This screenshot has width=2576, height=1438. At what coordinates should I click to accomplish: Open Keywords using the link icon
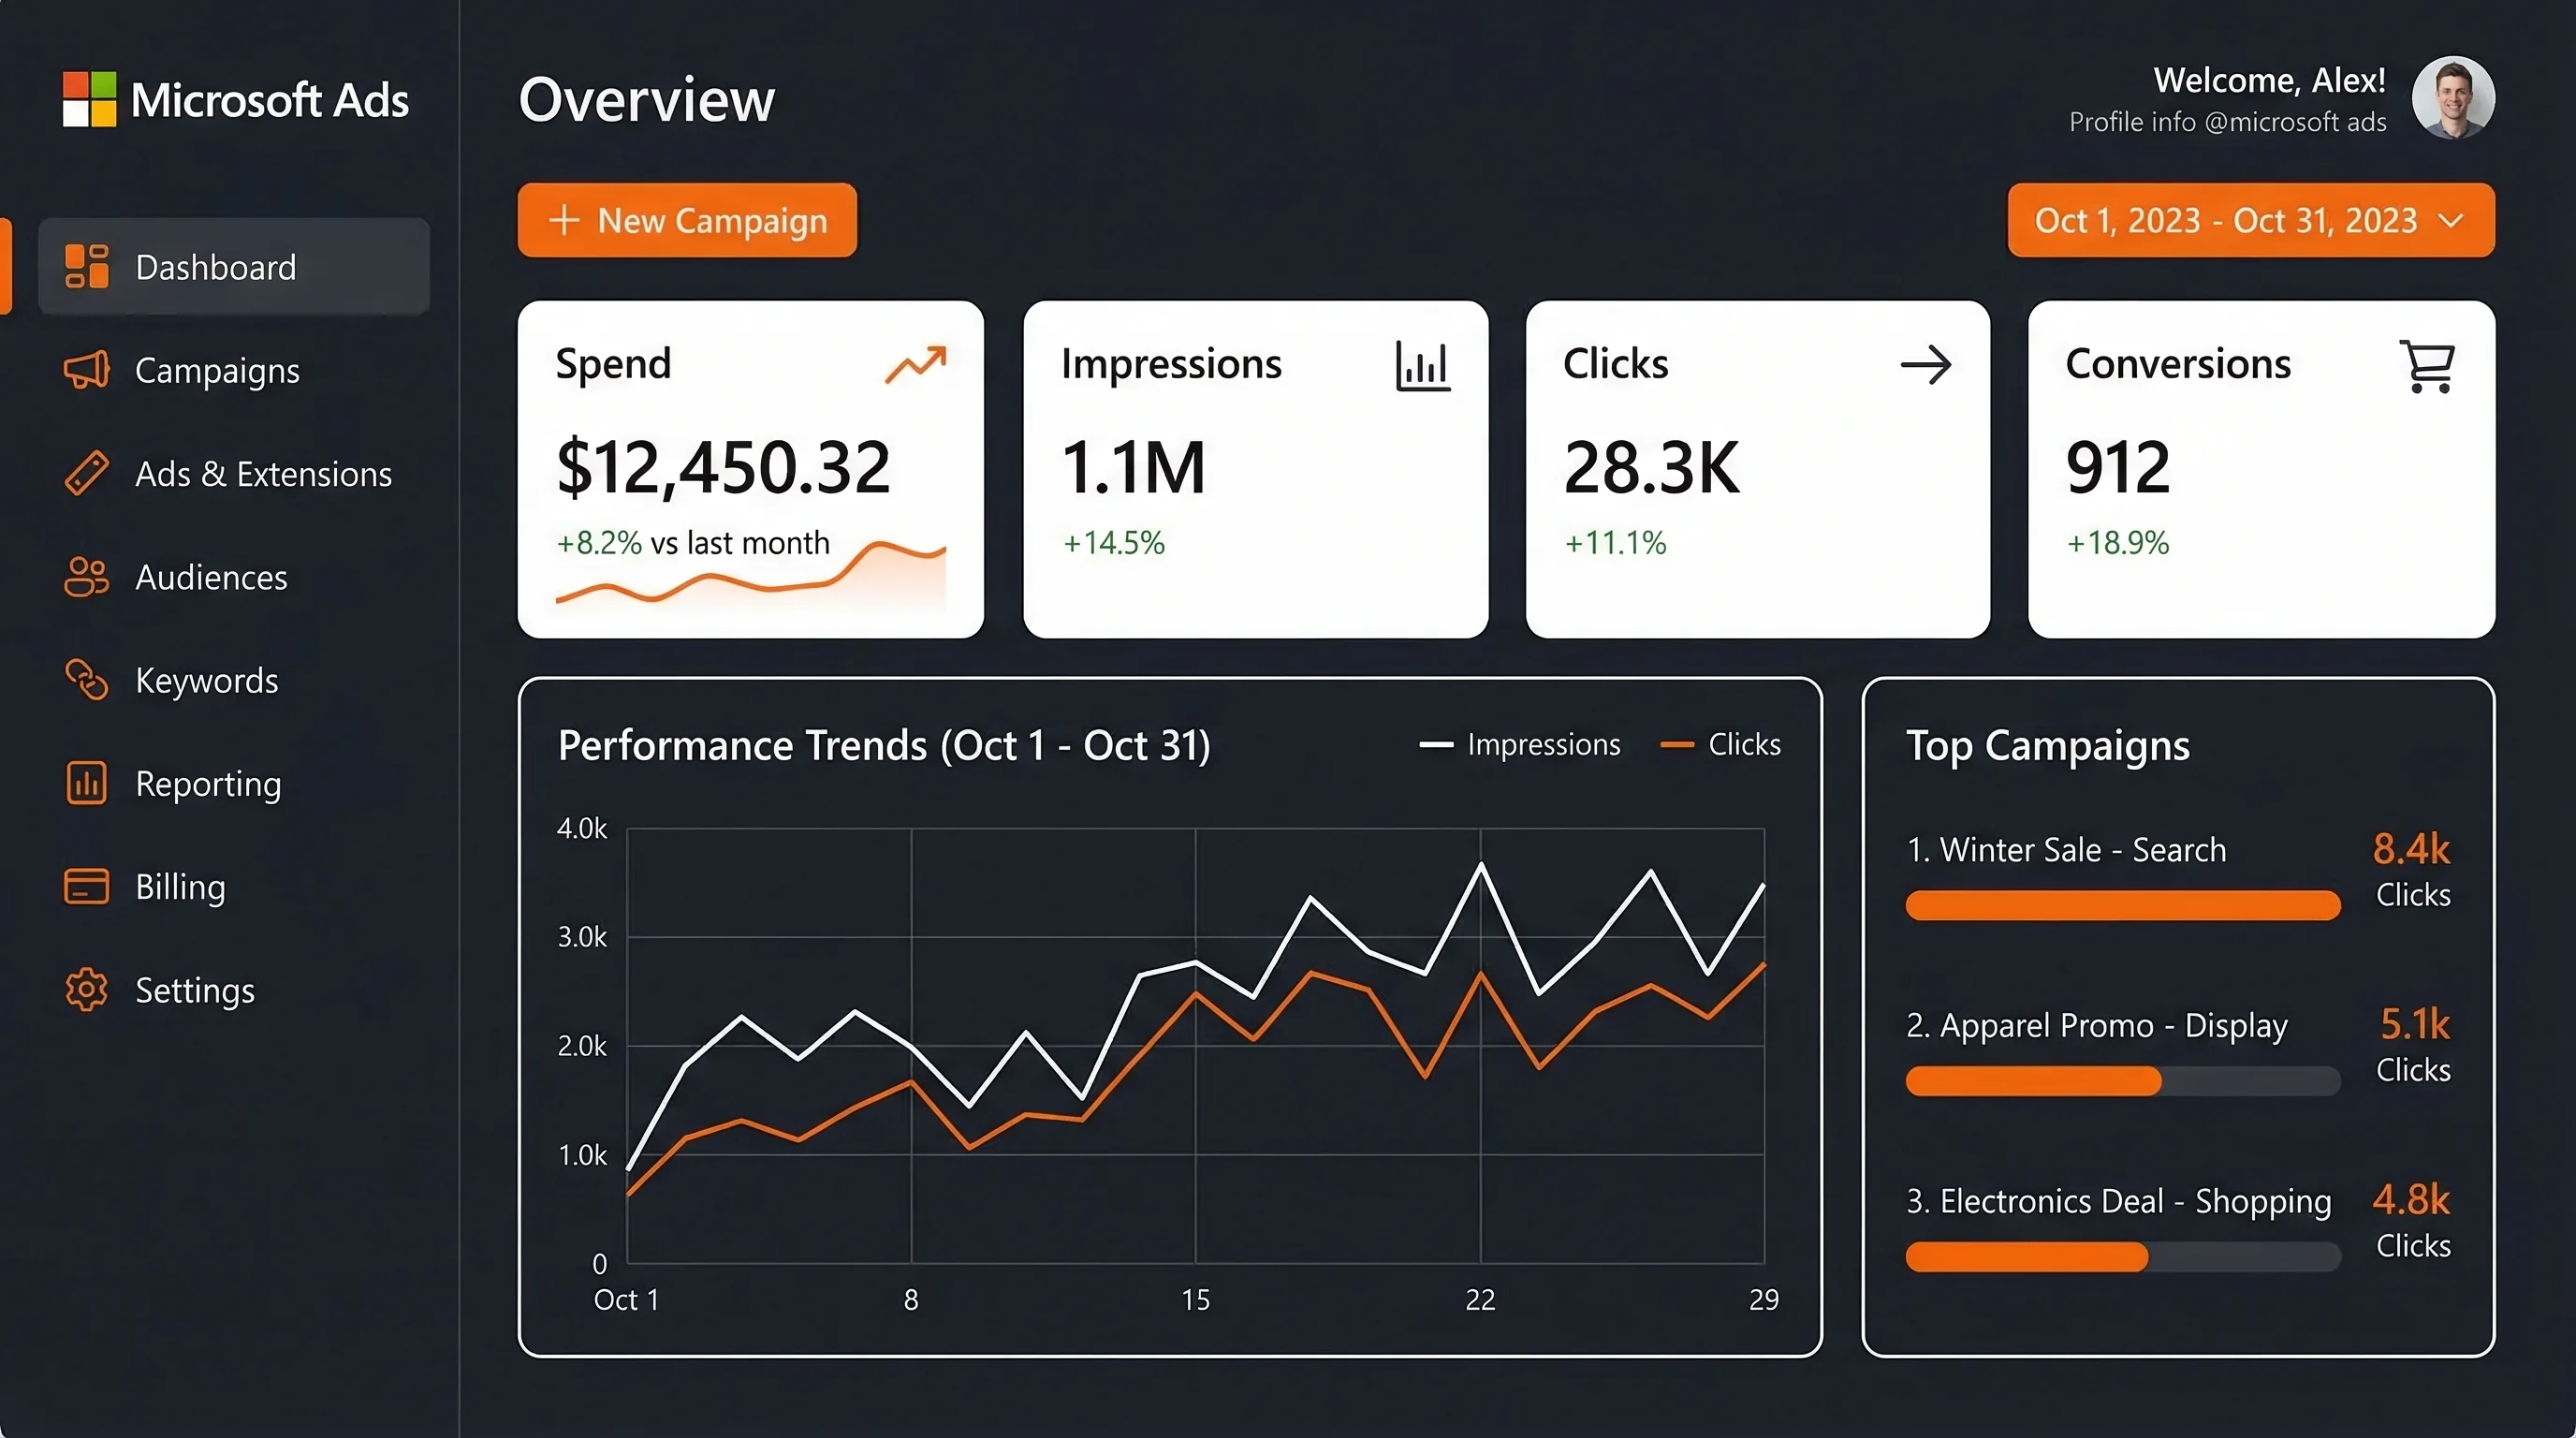tap(85, 680)
